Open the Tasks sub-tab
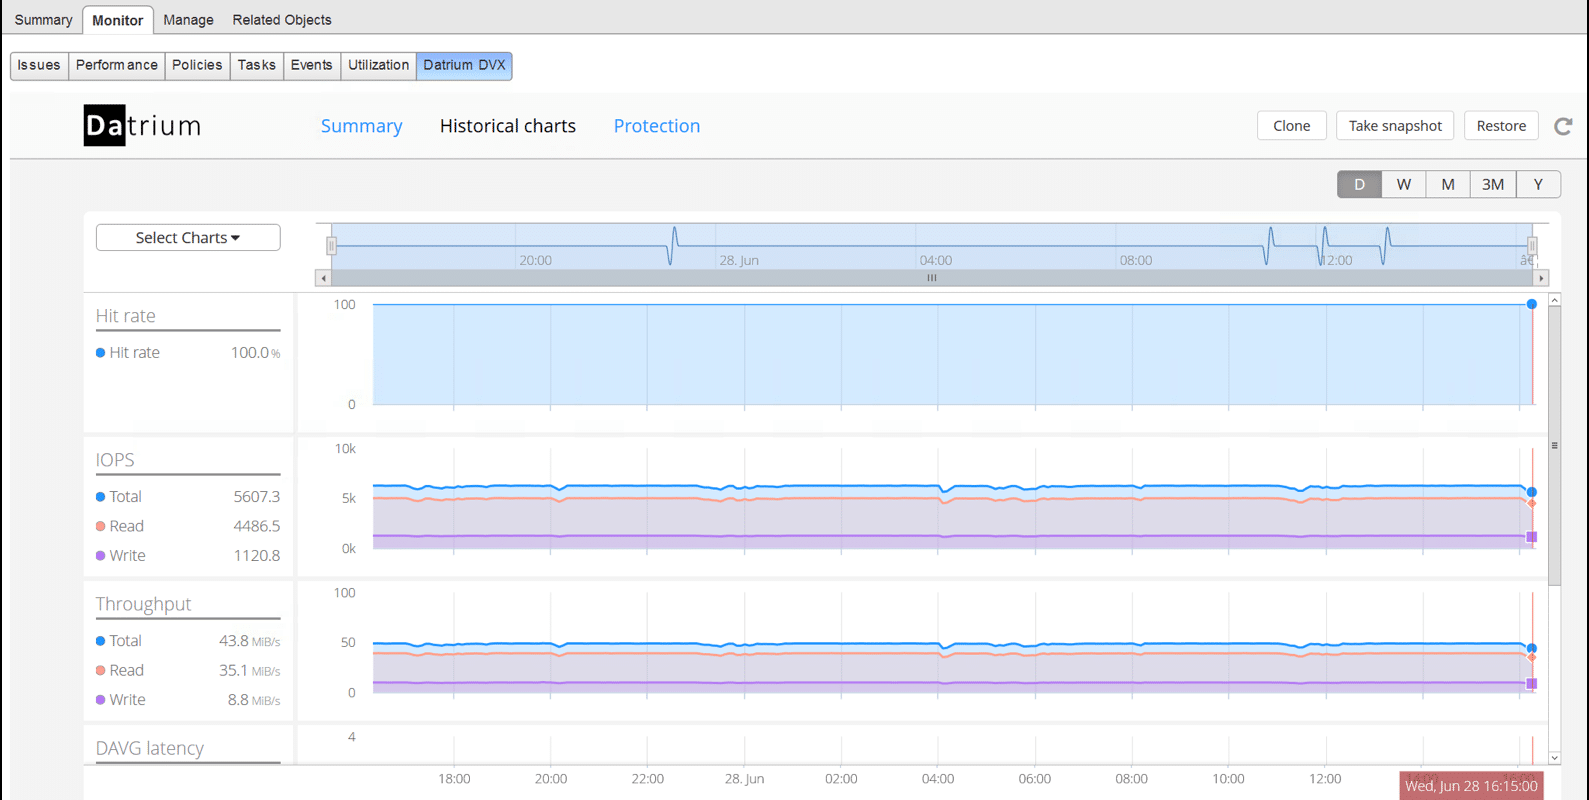The height and width of the screenshot is (800, 1589). [257, 65]
